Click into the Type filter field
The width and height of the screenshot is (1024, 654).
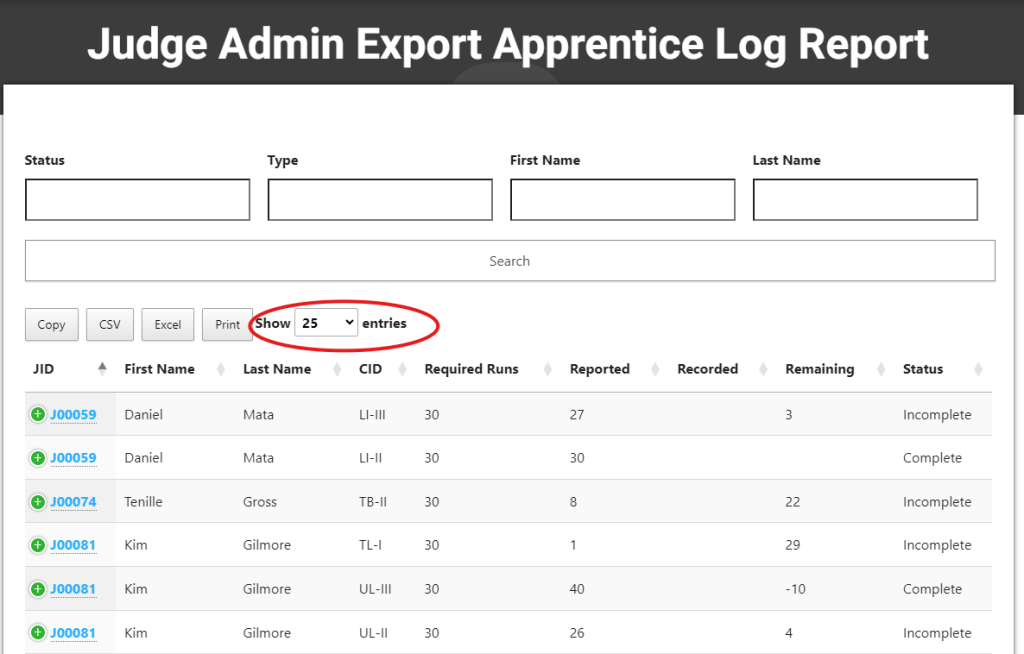[x=380, y=200]
